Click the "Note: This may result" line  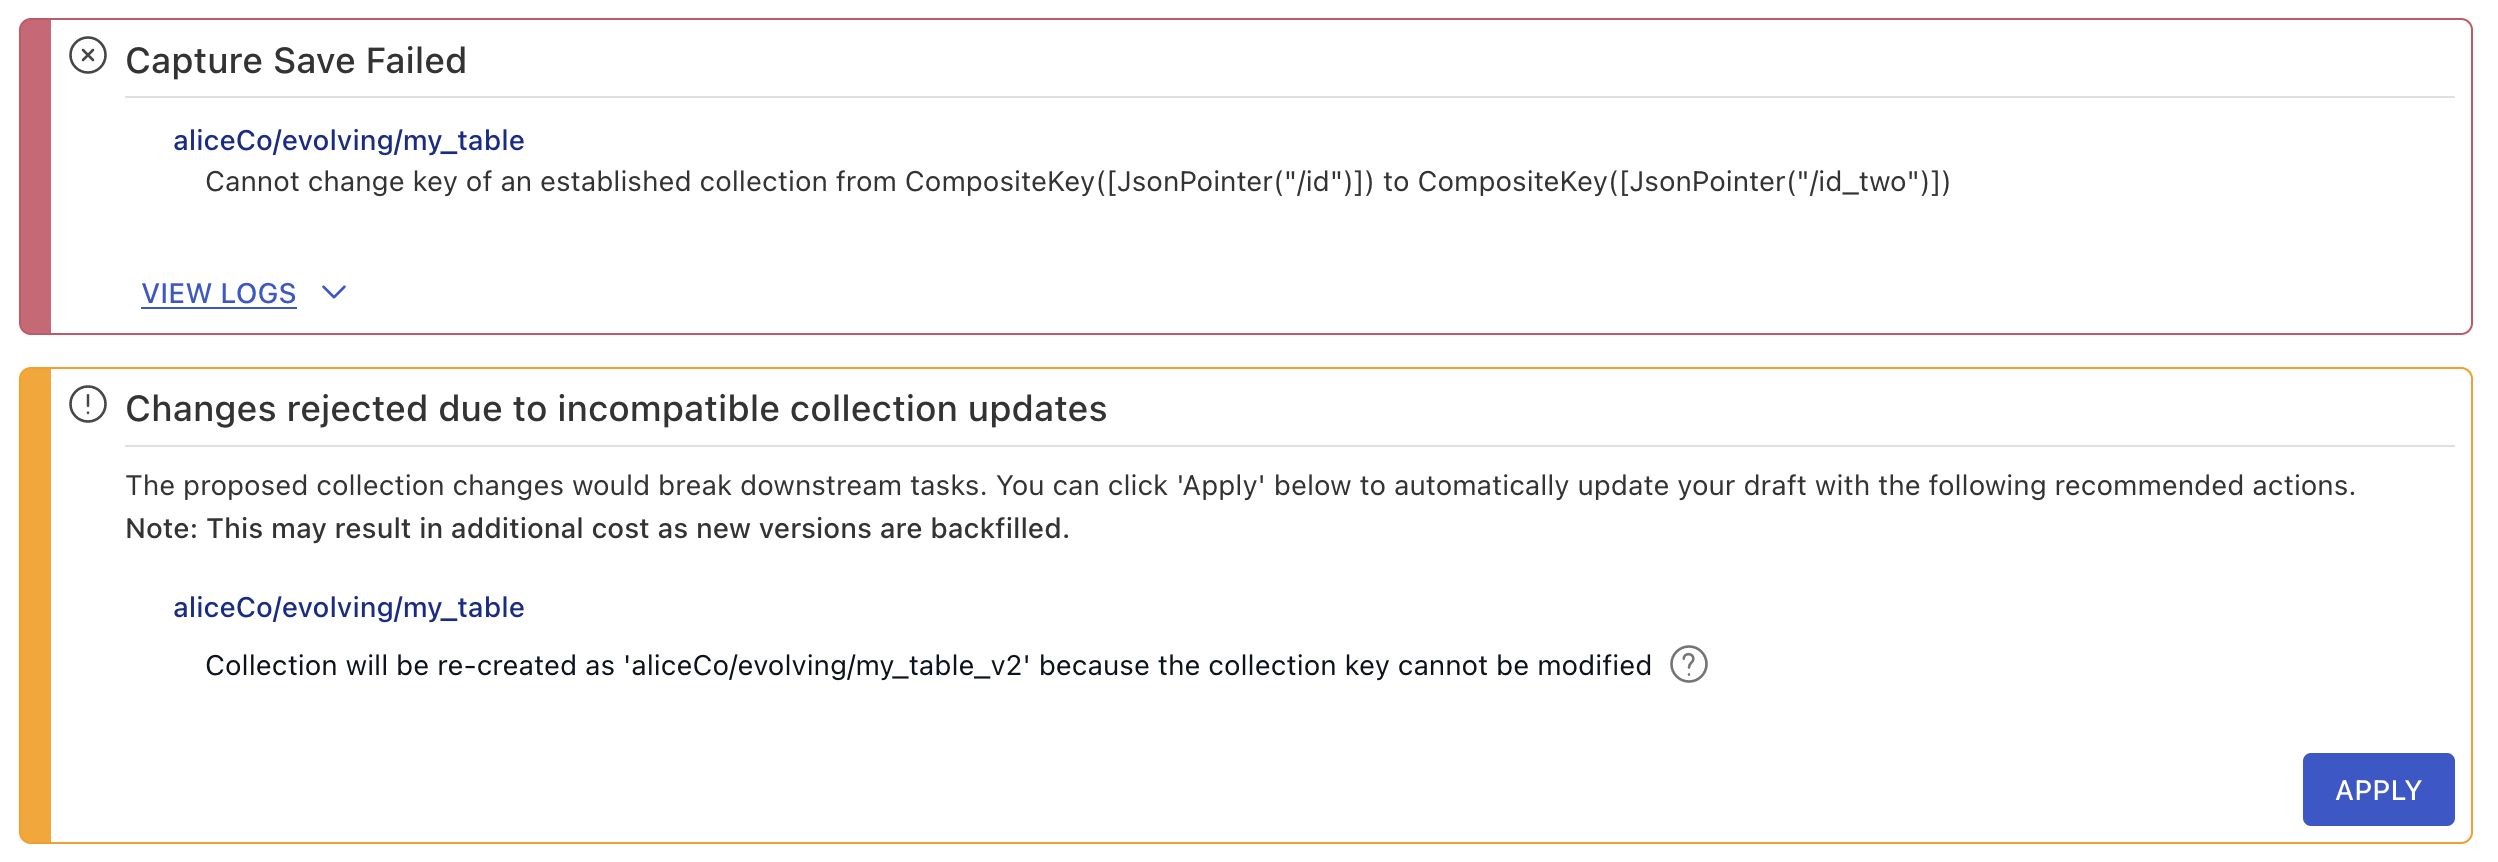(x=597, y=529)
